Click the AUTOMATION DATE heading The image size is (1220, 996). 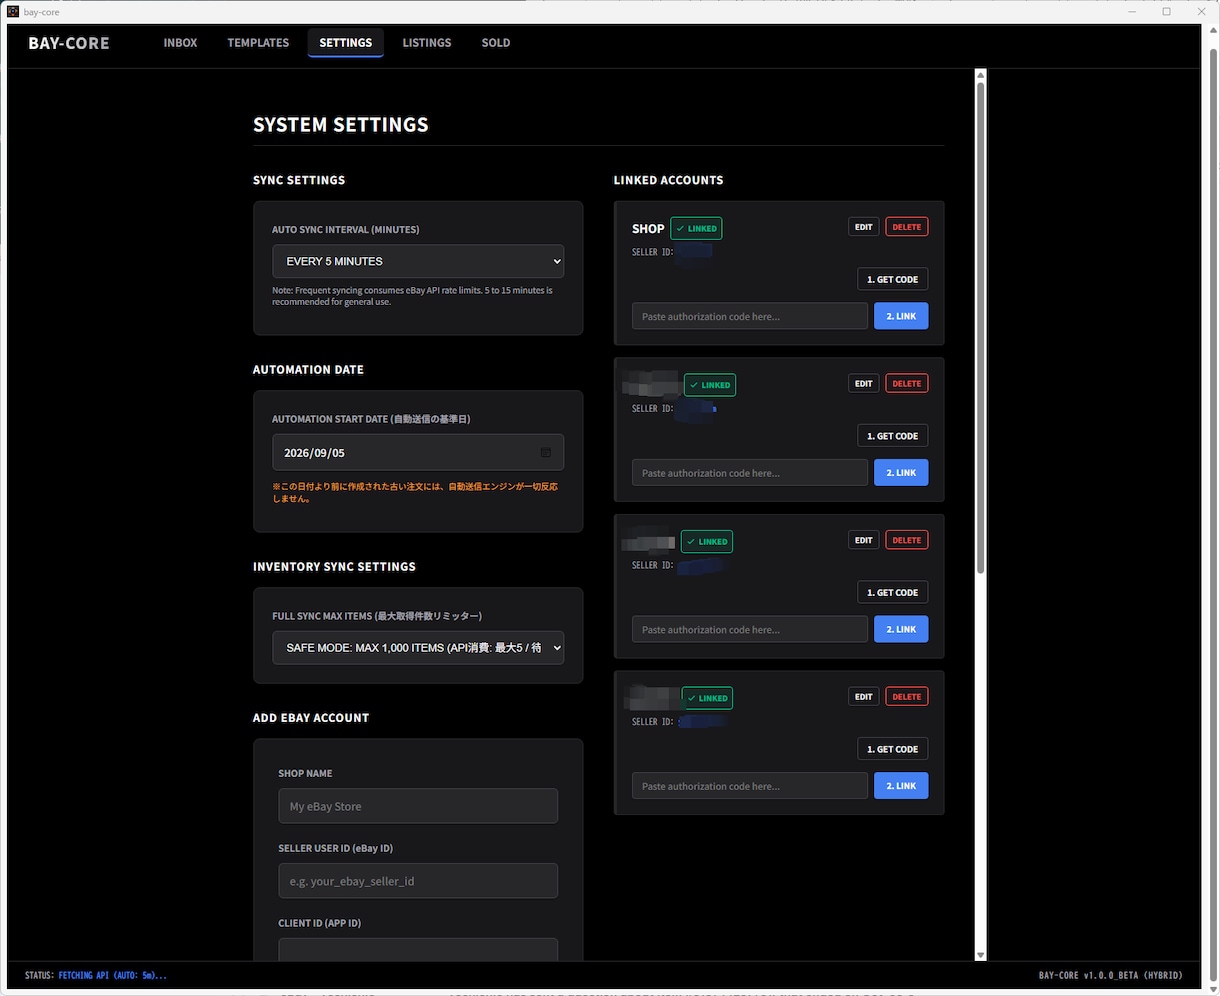(308, 370)
